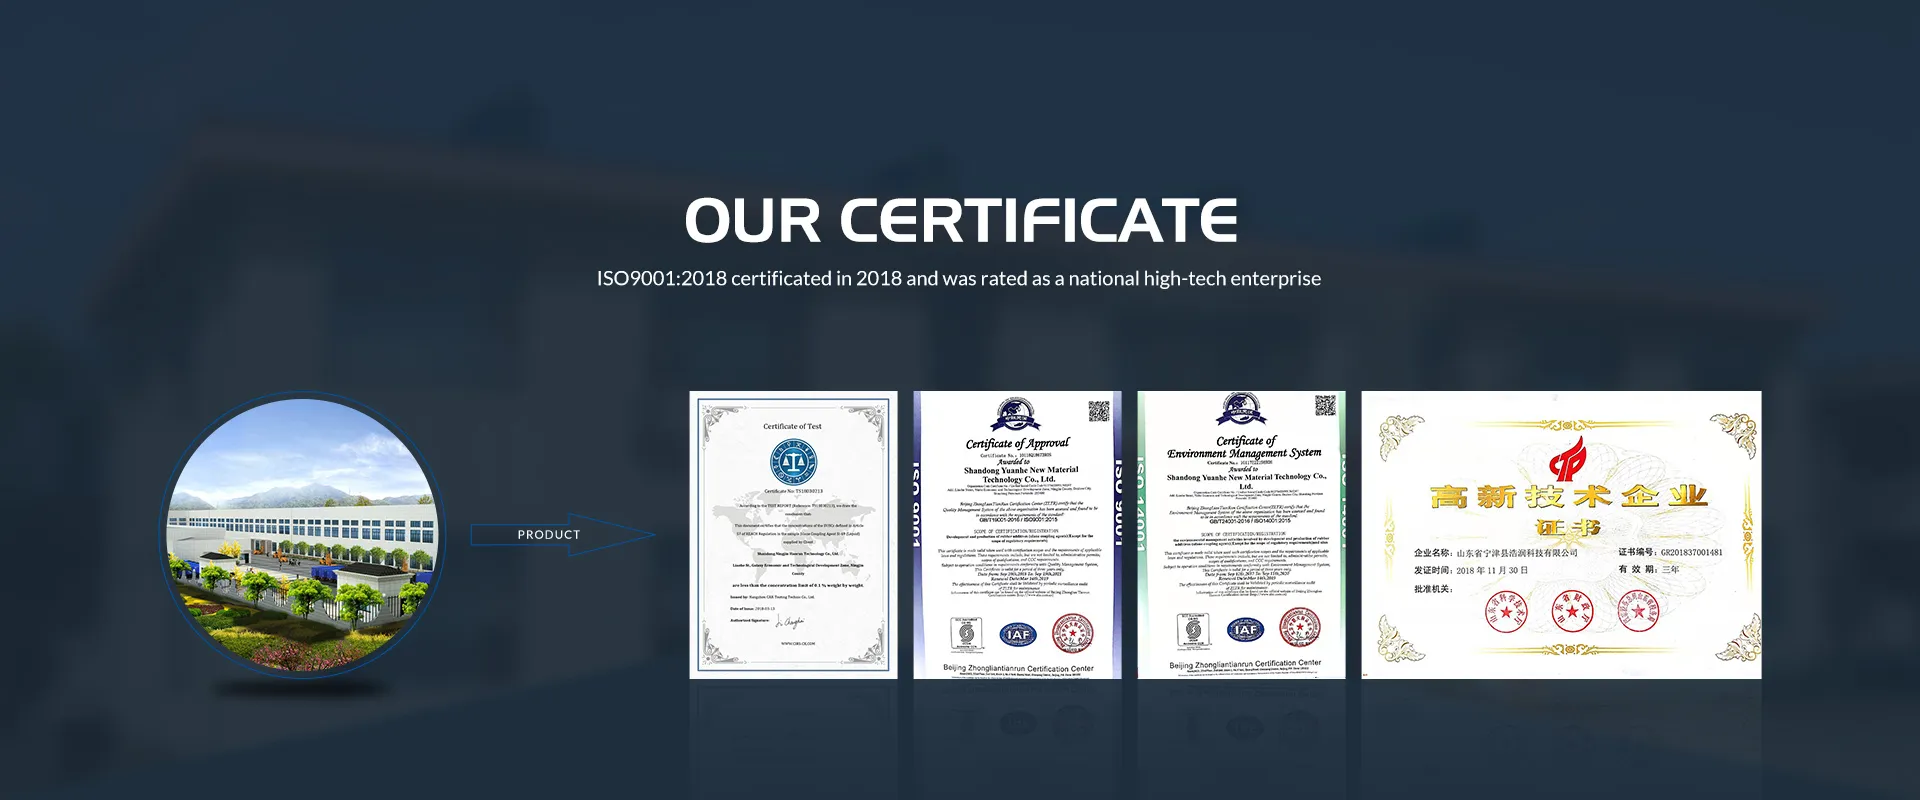This screenshot has height=800, width=1920.
Task: Click red round seal on Certificate of Approval
Action: tap(1072, 633)
